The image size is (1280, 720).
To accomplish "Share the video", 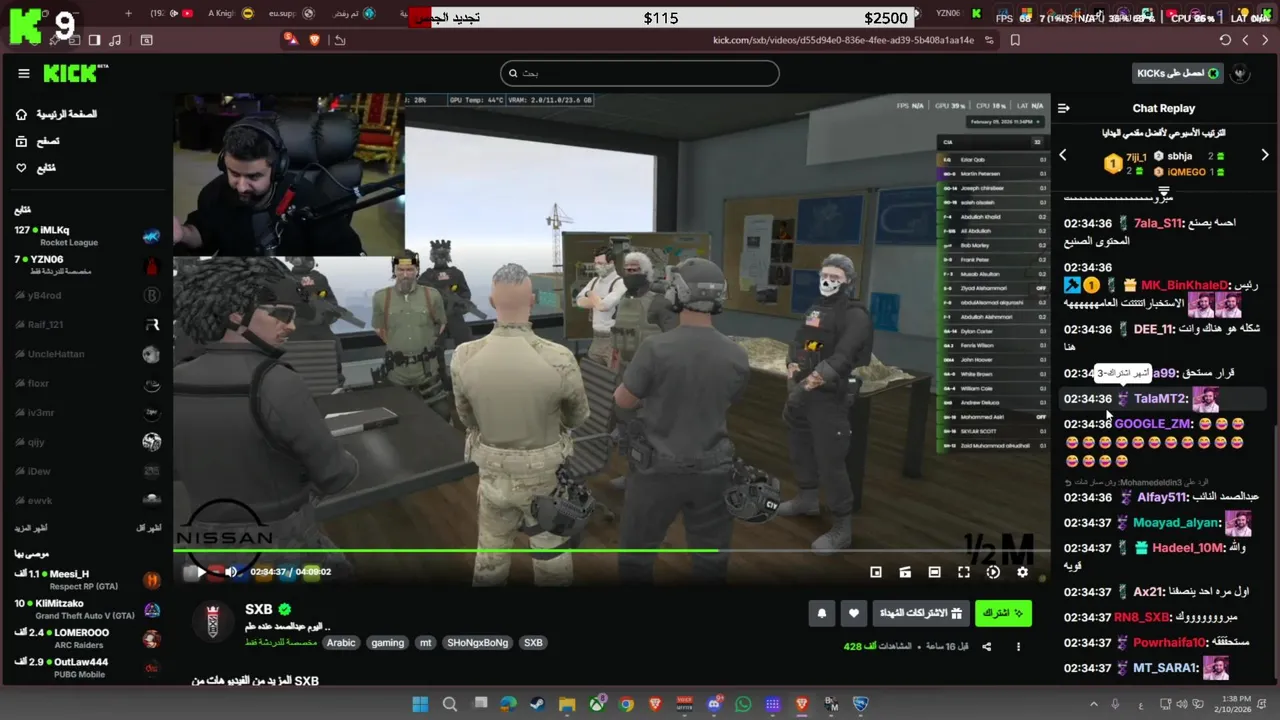I will pos(987,646).
